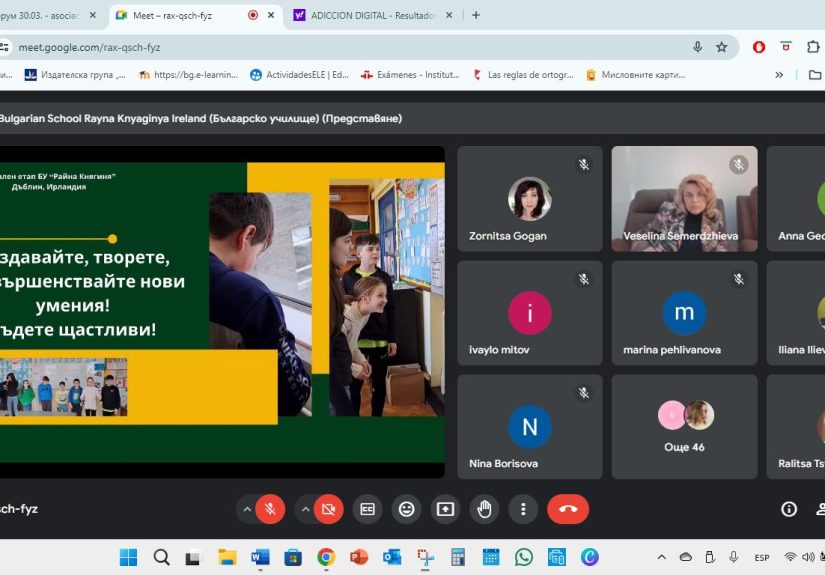Open a new browser tab
This screenshot has height=575, width=825.
point(476,15)
